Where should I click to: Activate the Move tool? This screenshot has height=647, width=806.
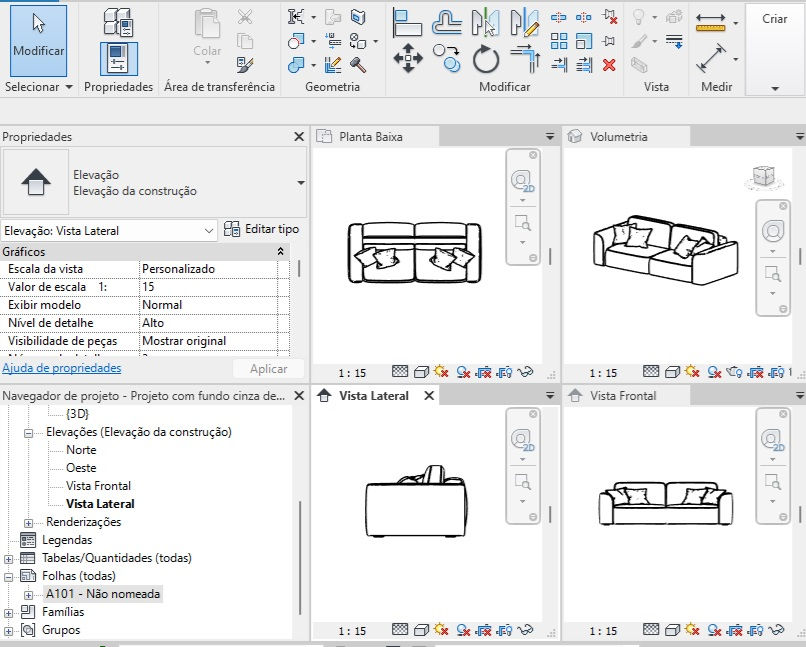click(x=408, y=58)
